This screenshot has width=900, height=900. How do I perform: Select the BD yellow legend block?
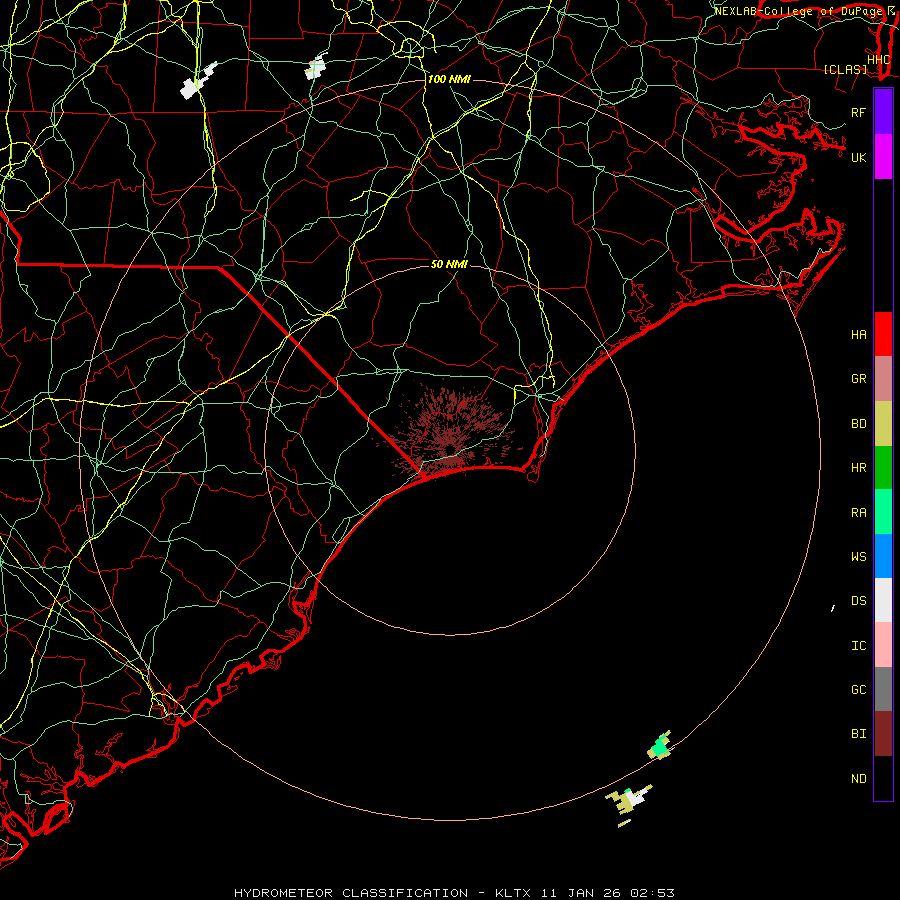point(883,423)
